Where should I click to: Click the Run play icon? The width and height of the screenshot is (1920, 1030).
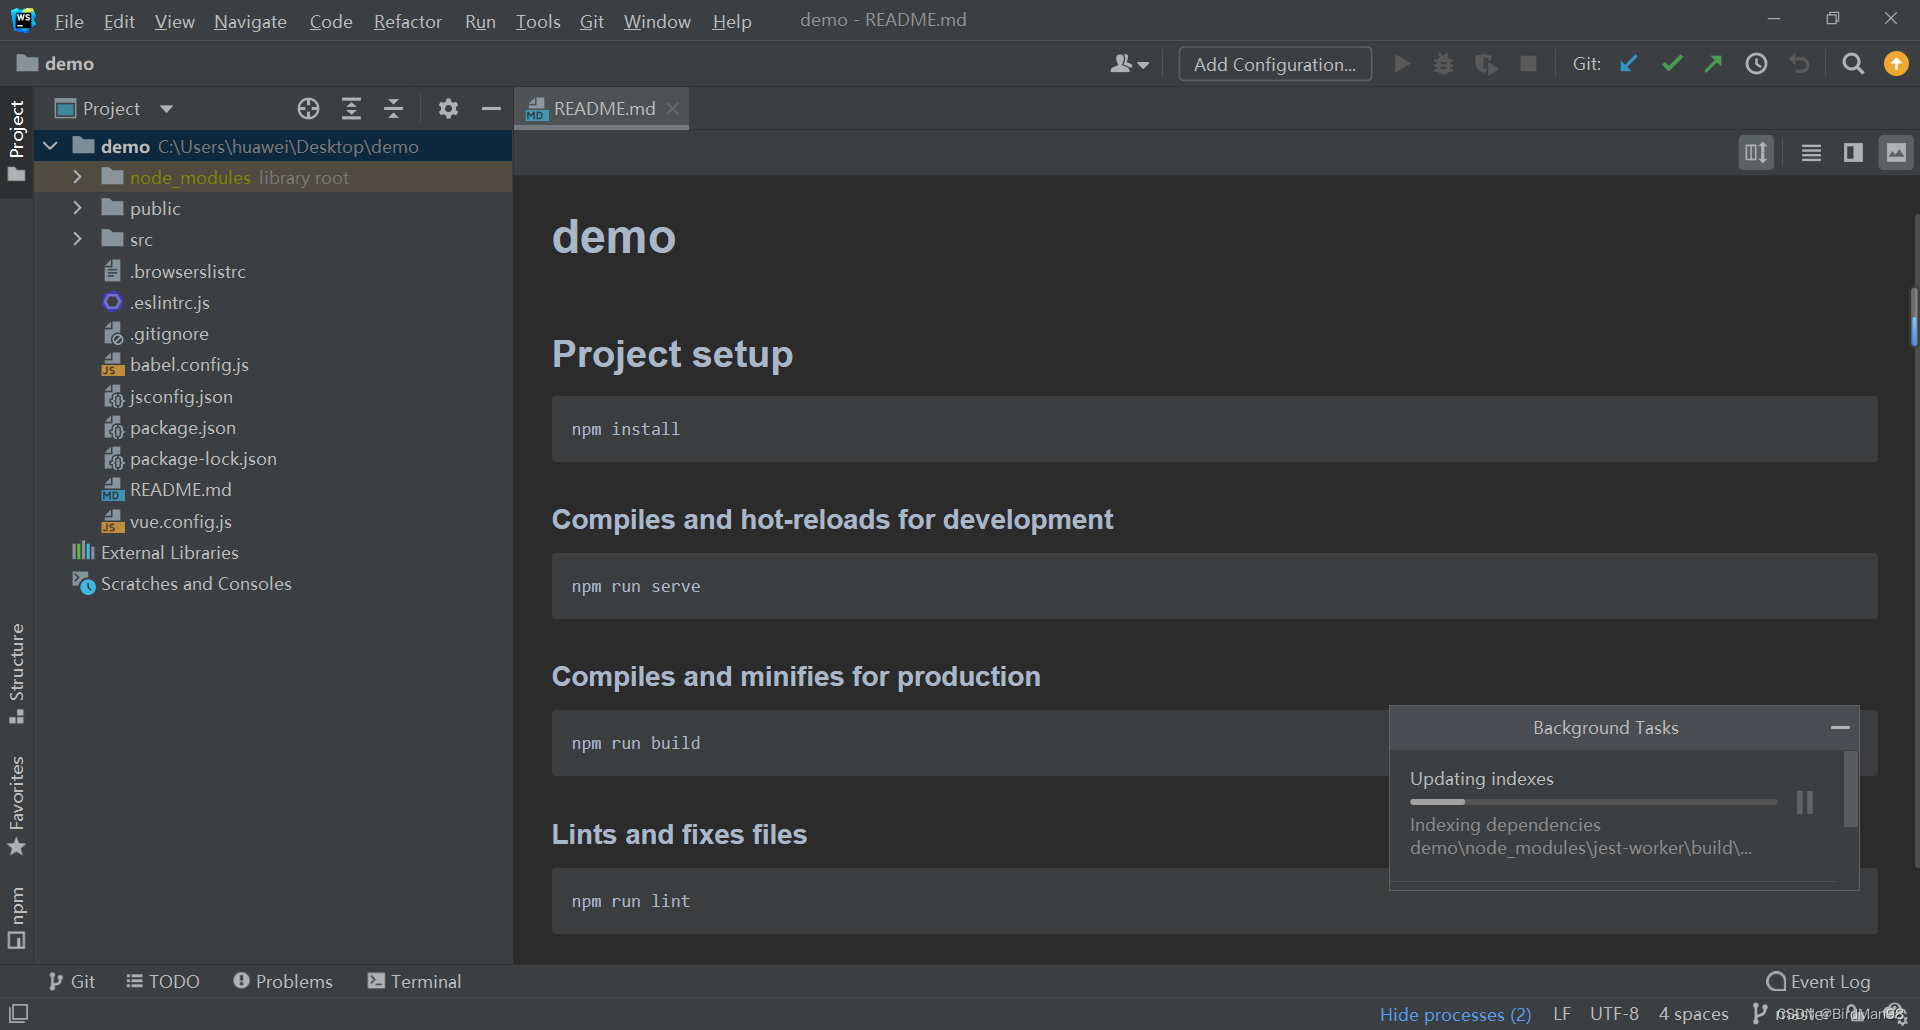coord(1402,64)
